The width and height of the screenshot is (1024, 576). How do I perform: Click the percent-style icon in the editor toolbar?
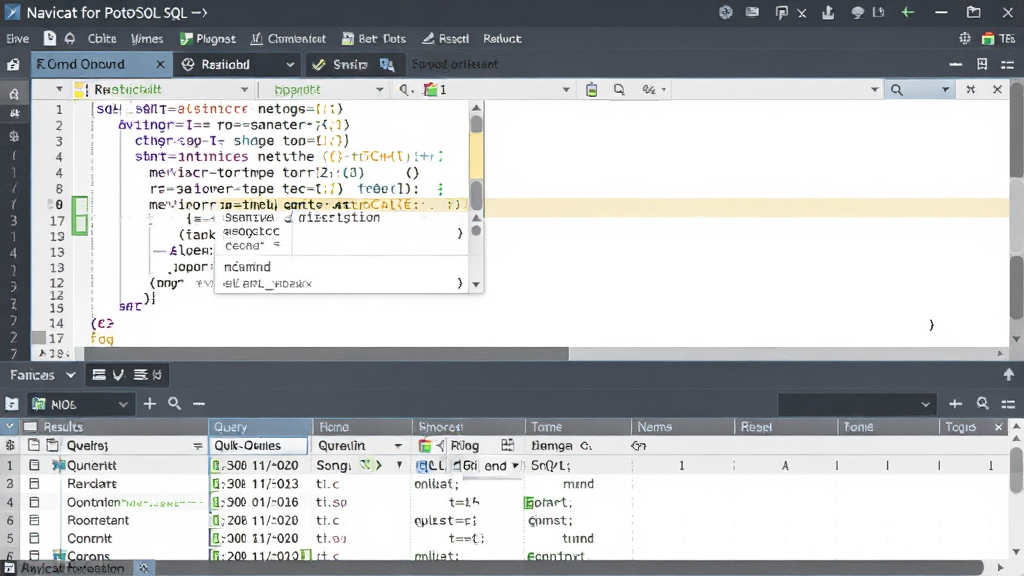click(x=648, y=89)
